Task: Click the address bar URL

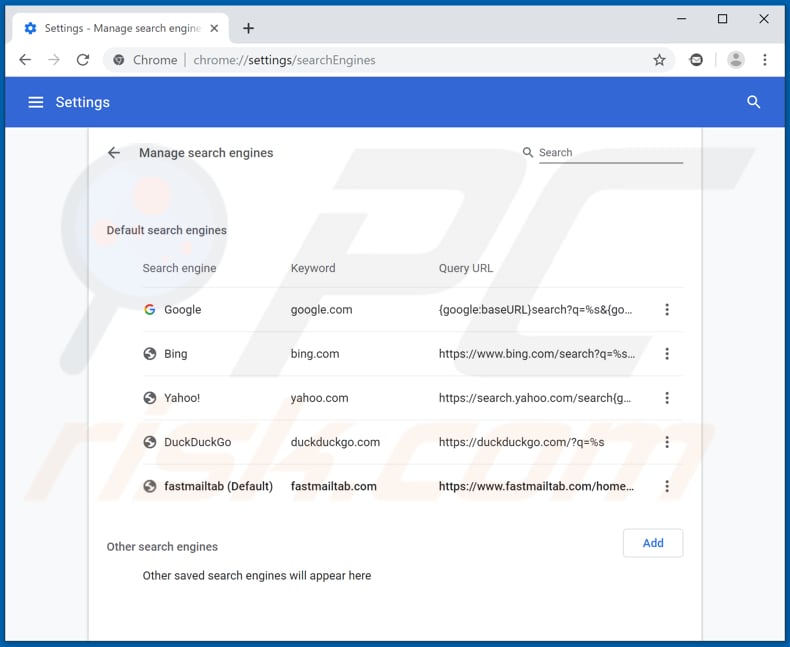Action: (x=284, y=60)
